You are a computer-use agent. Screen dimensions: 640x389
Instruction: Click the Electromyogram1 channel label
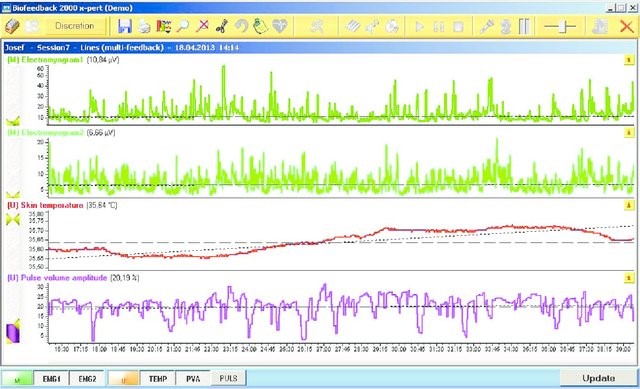tap(45, 60)
